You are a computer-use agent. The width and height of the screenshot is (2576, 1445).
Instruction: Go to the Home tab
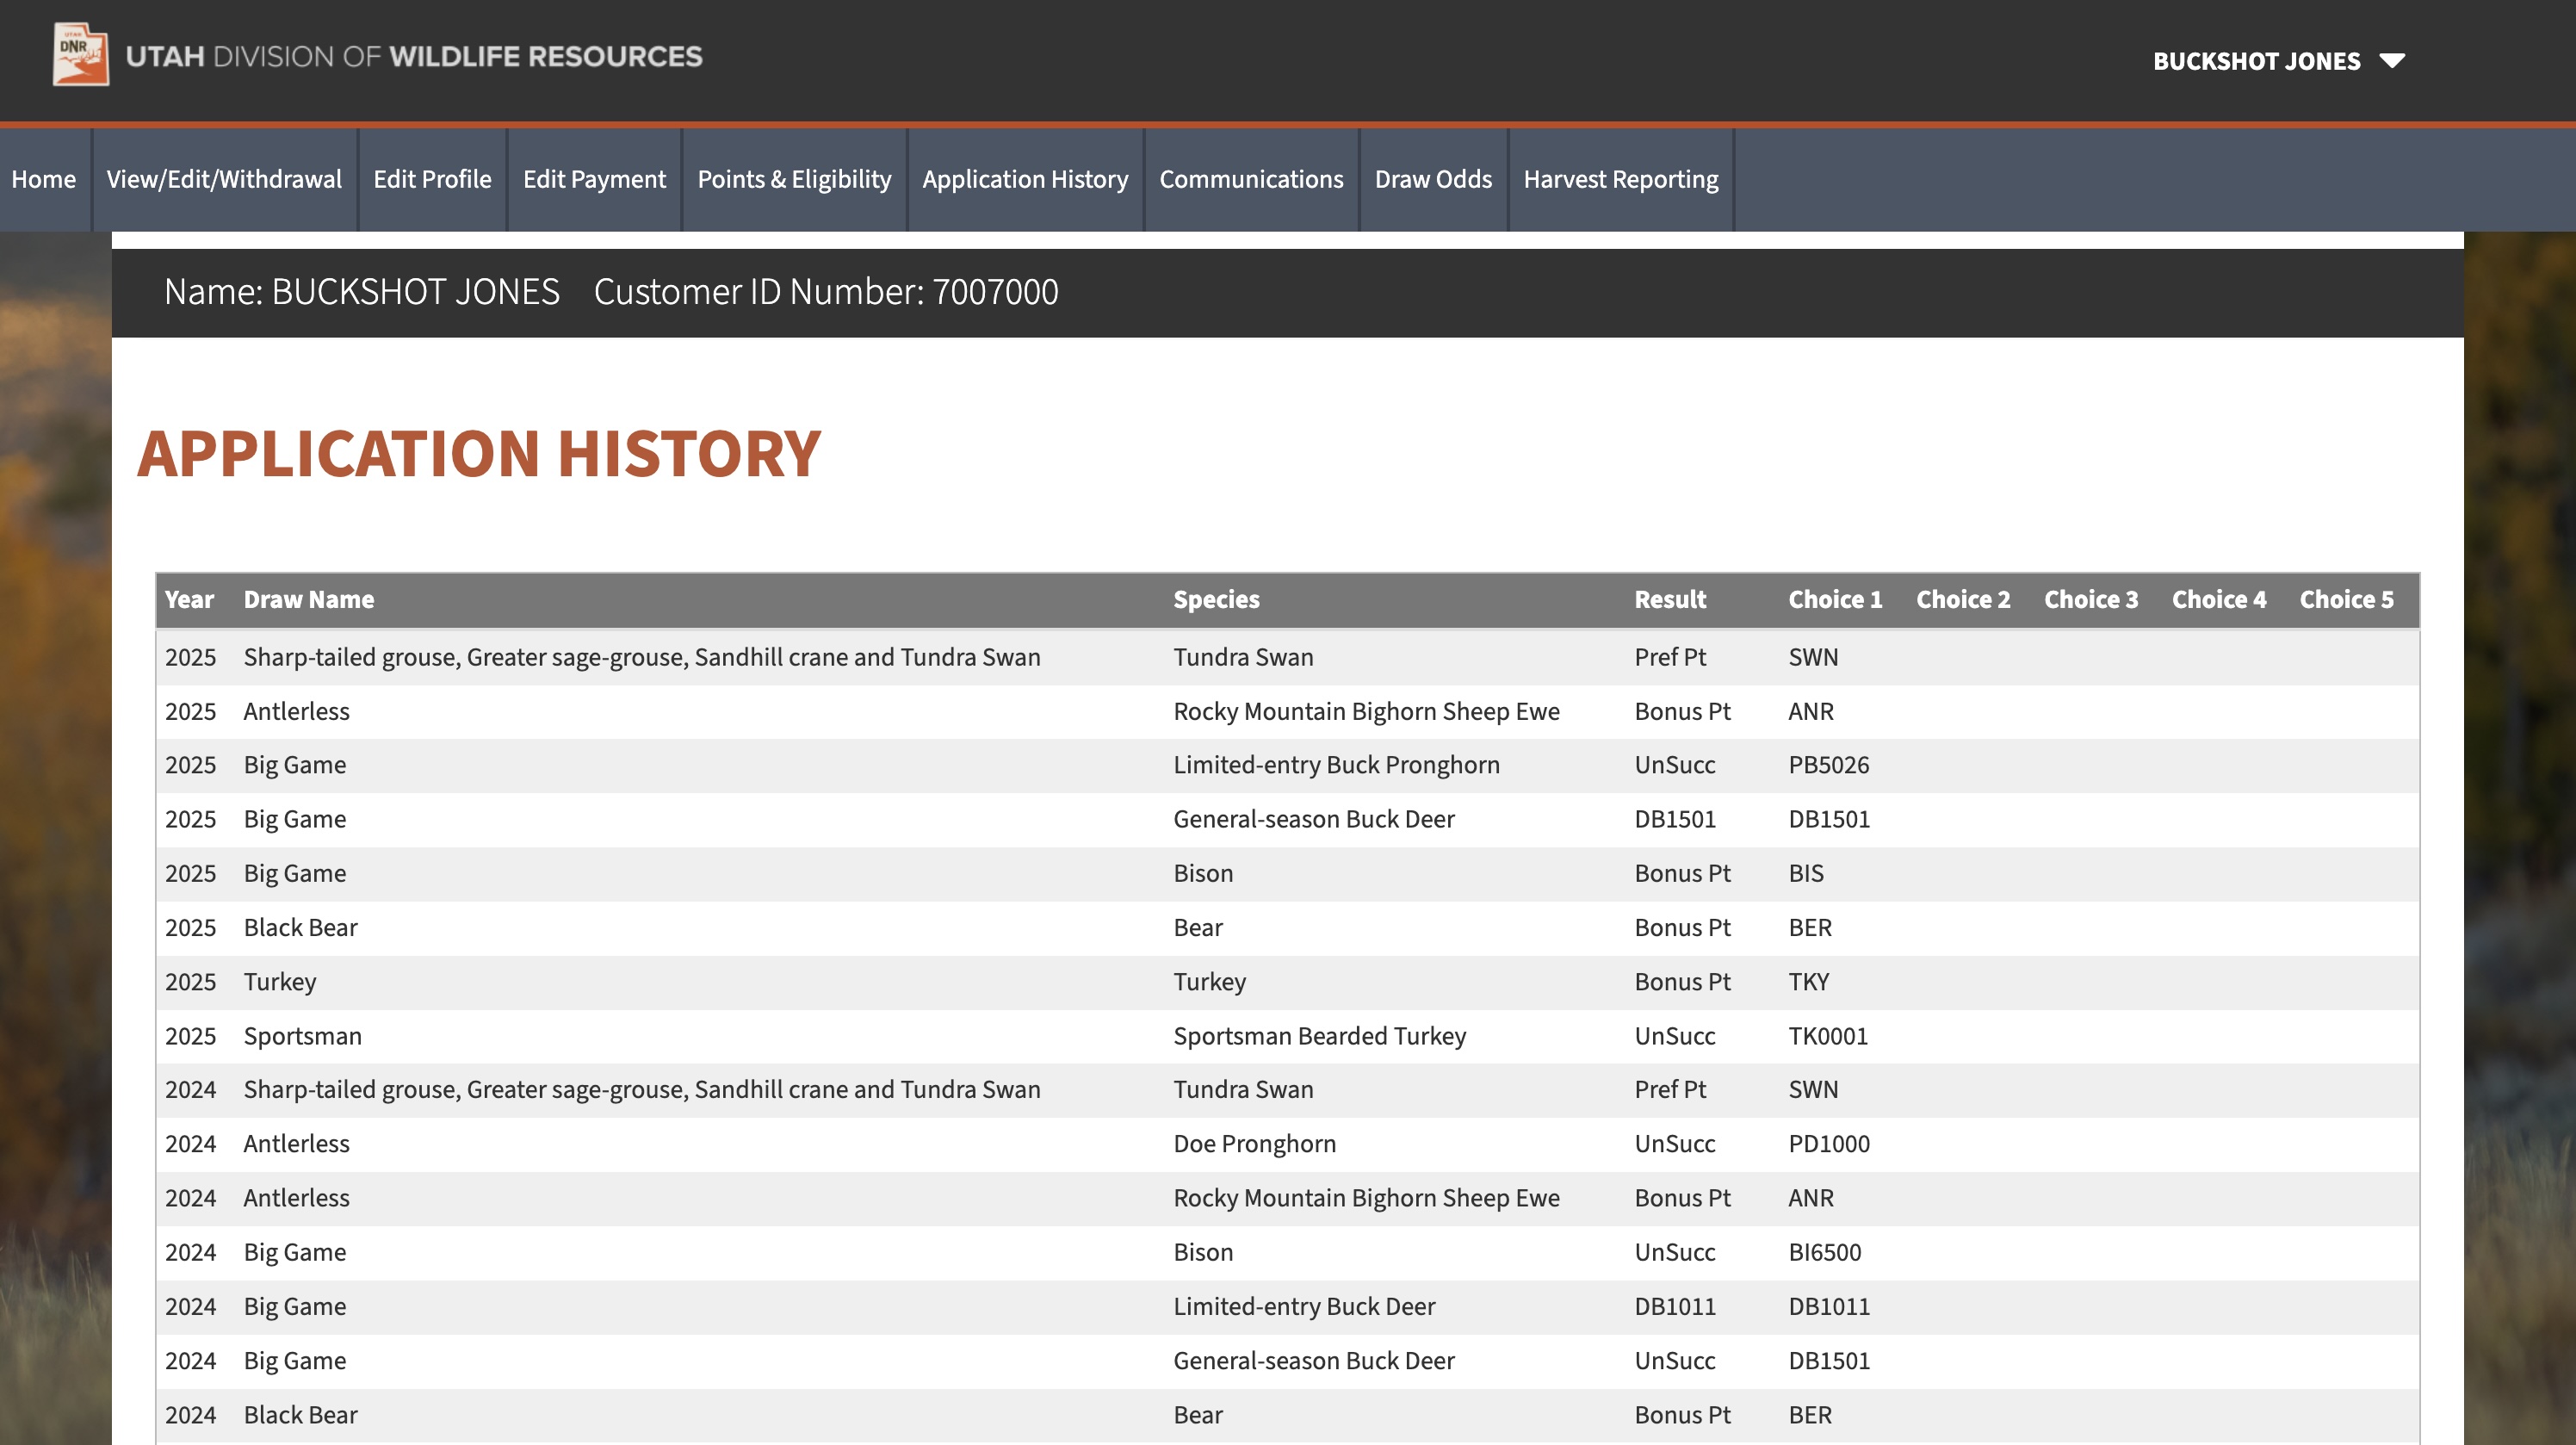[44, 179]
